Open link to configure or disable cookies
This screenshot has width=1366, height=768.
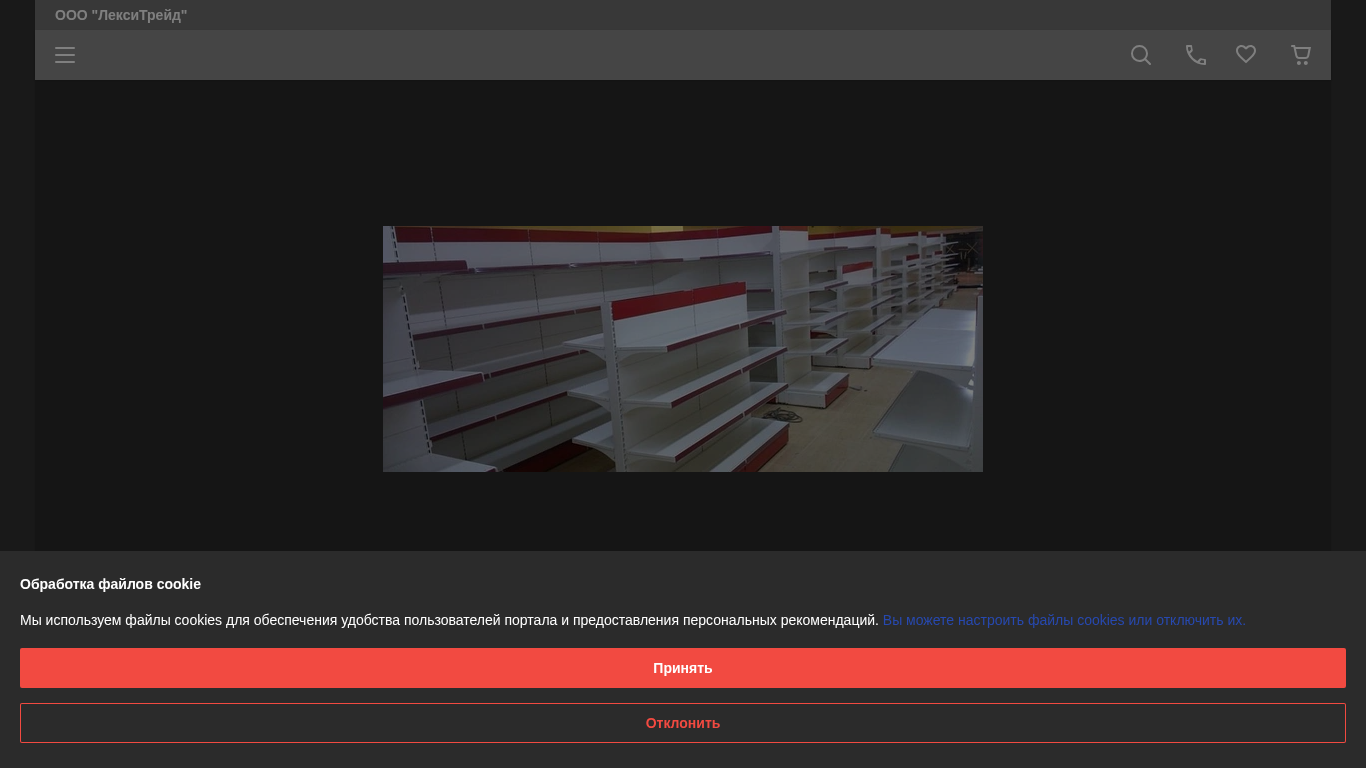click(x=1064, y=620)
